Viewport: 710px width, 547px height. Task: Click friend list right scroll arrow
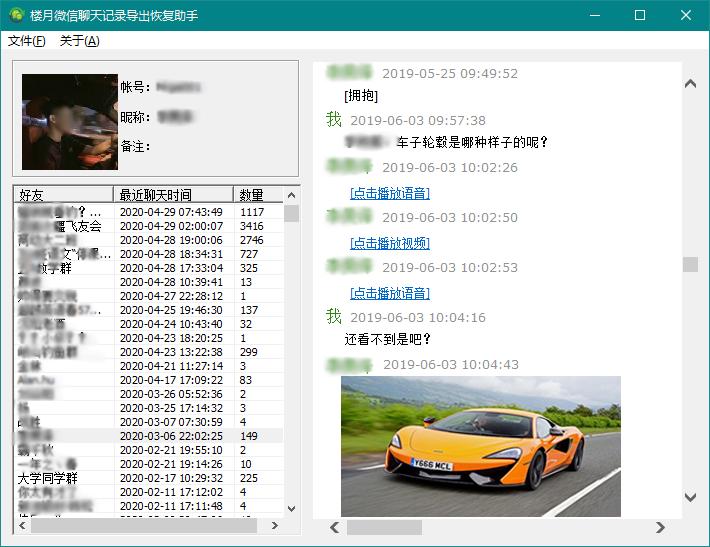coord(274,525)
